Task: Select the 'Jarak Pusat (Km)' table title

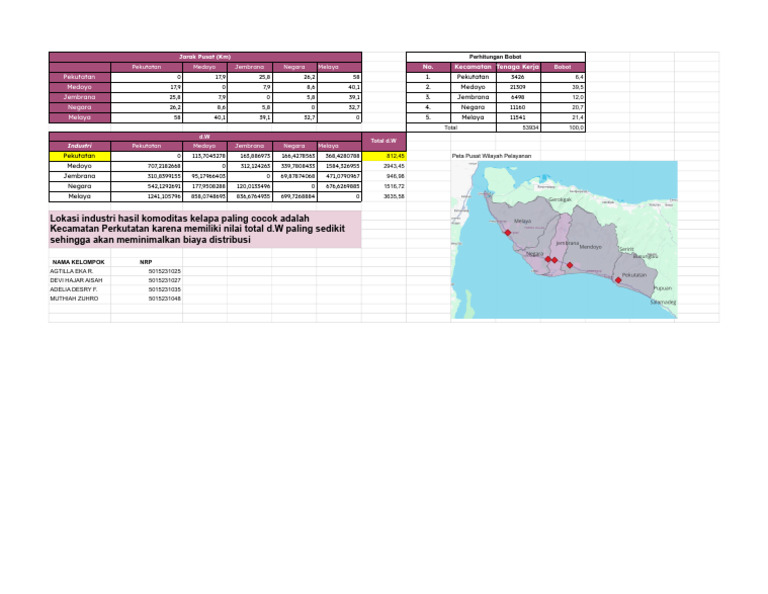Action: pyautogui.click(x=205, y=57)
